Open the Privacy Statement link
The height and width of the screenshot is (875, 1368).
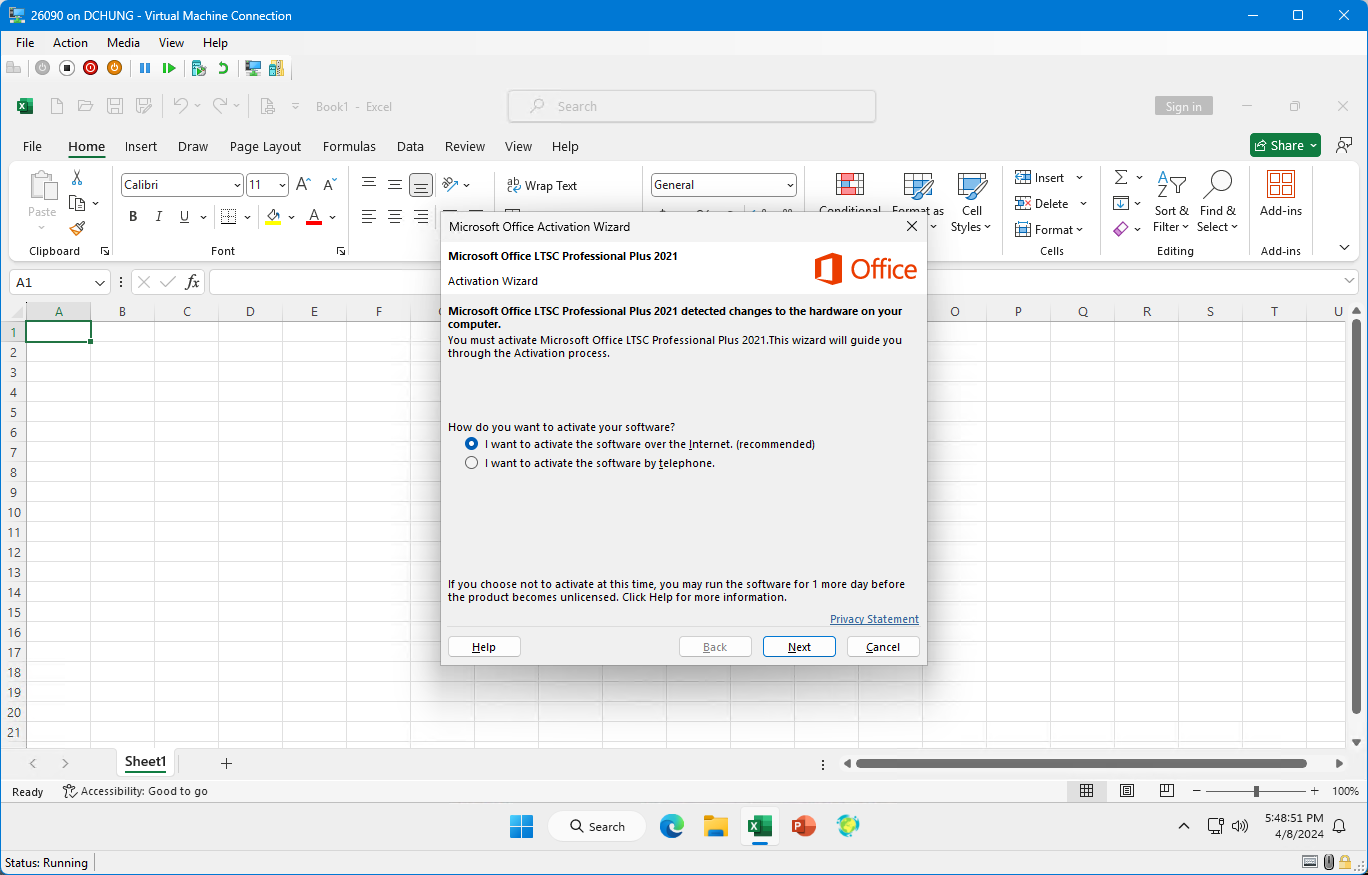(x=874, y=619)
